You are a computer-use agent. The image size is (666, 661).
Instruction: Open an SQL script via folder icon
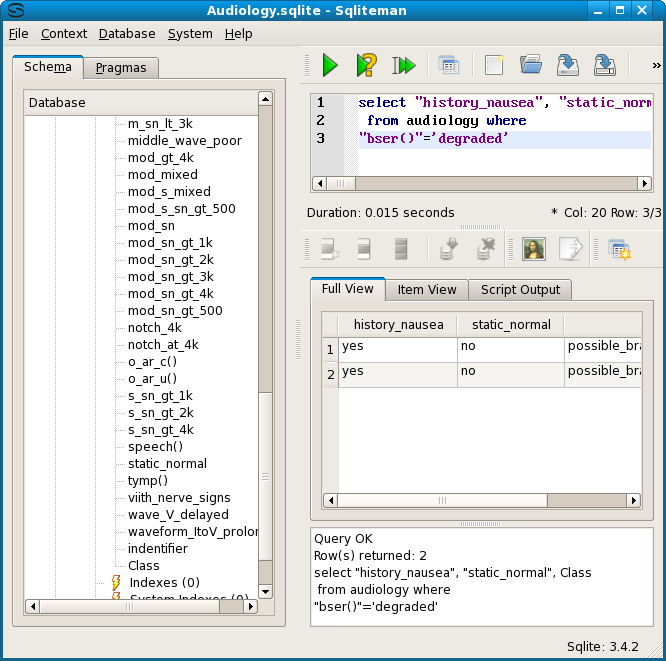530,65
